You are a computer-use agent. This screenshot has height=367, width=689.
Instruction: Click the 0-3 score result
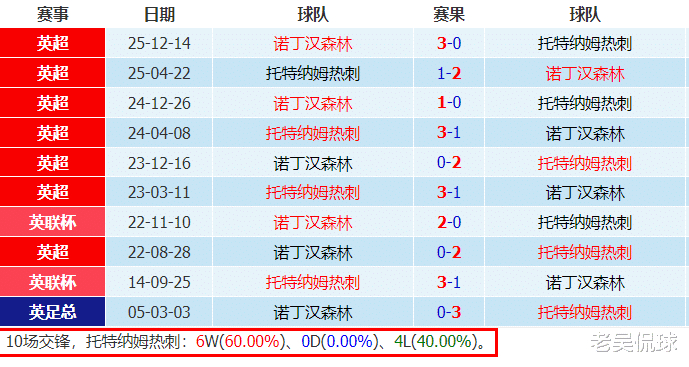click(449, 312)
